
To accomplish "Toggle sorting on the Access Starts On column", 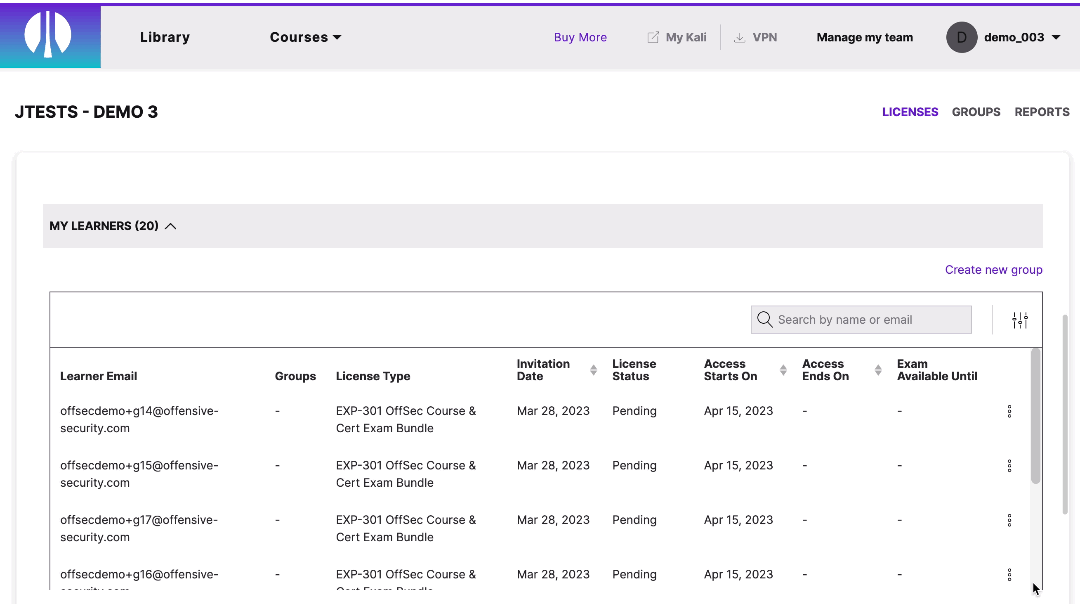I will click(x=781, y=369).
